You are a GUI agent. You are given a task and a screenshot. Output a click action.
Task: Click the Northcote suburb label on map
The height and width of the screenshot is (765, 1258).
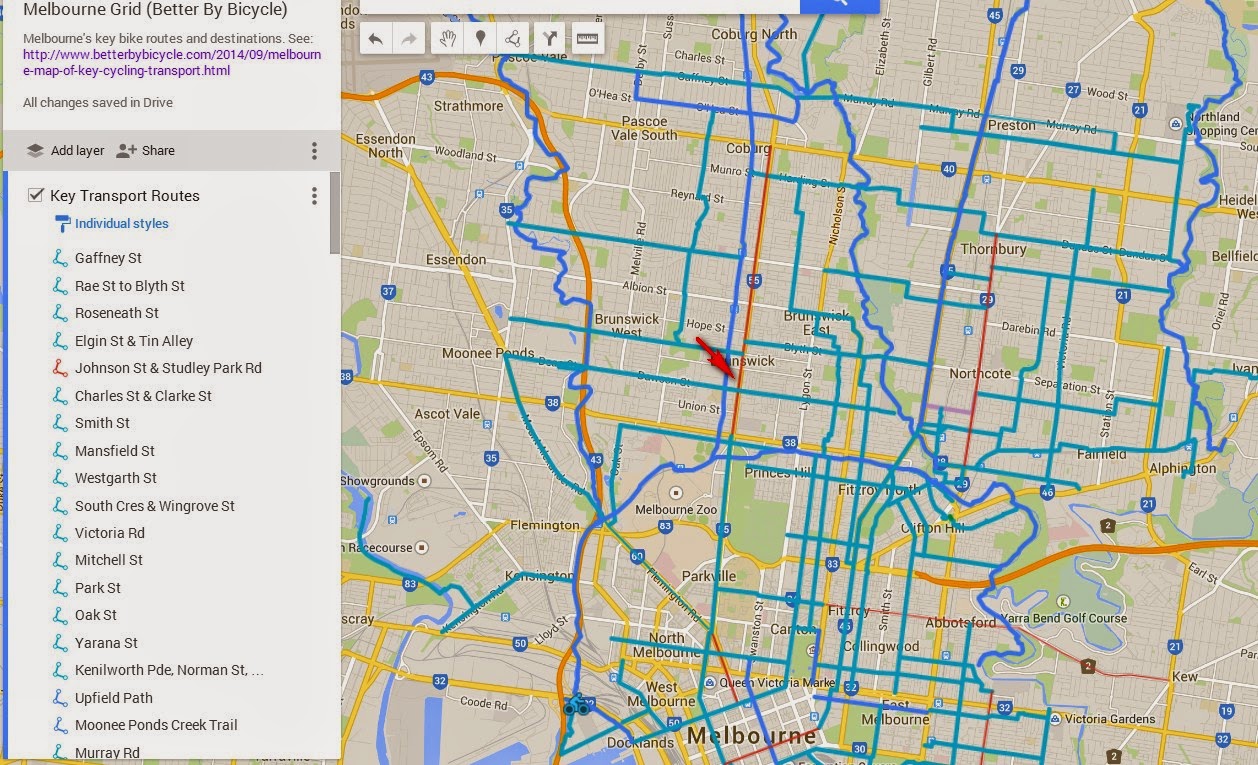tap(980, 373)
